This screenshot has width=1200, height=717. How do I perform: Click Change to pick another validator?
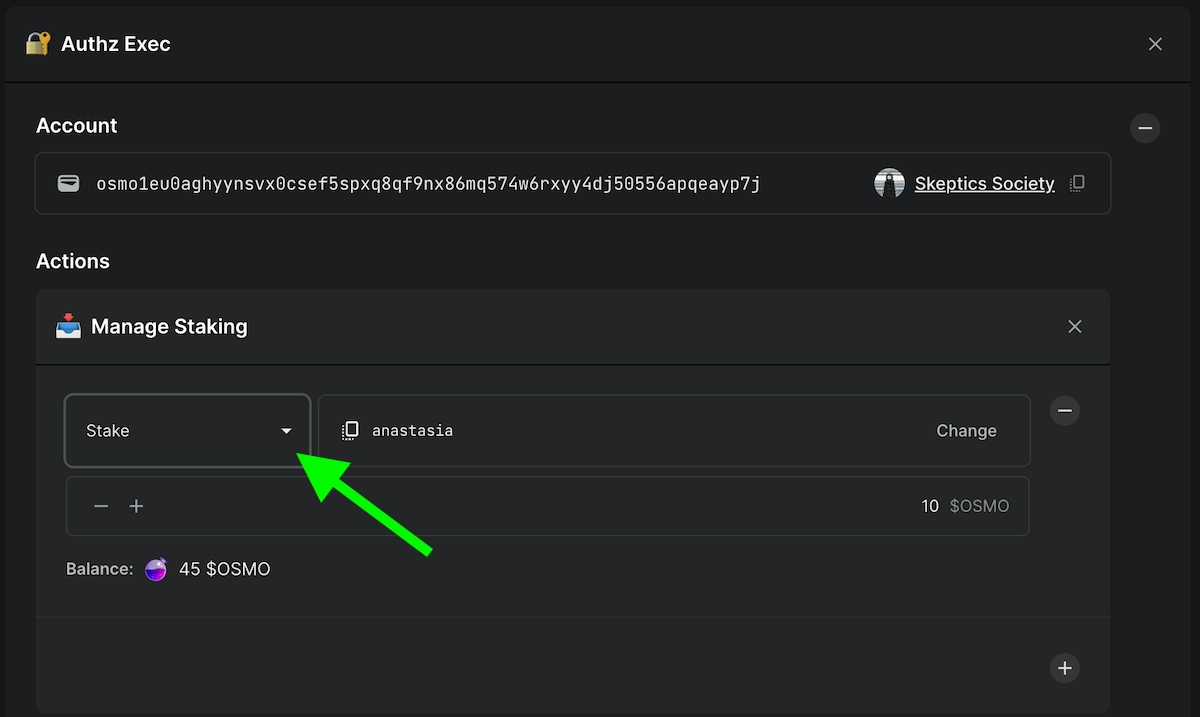pyautogui.click(x=966, y=431)
